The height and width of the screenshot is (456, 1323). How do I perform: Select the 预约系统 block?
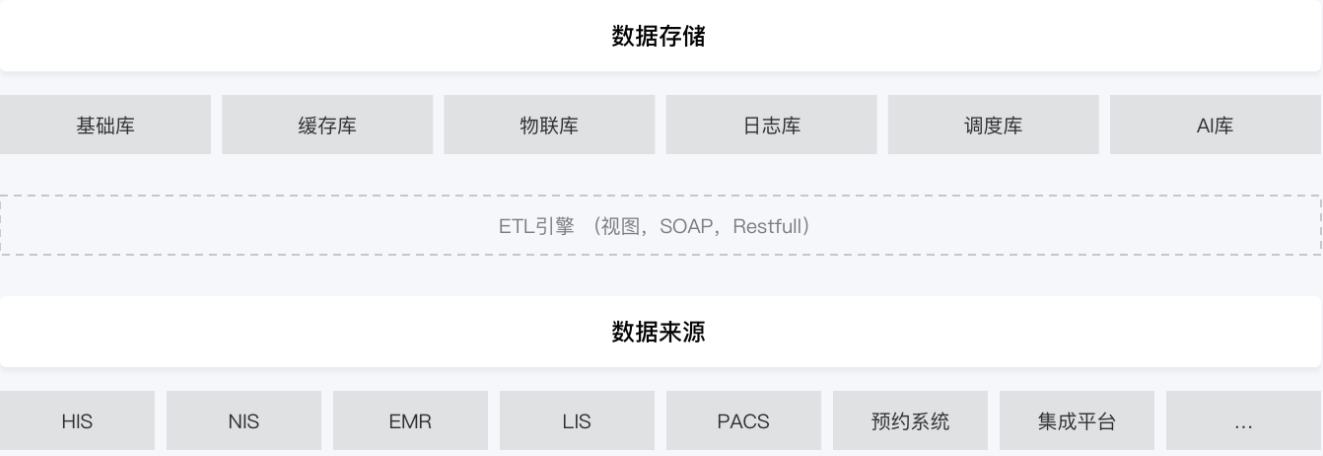pos(910,421)
